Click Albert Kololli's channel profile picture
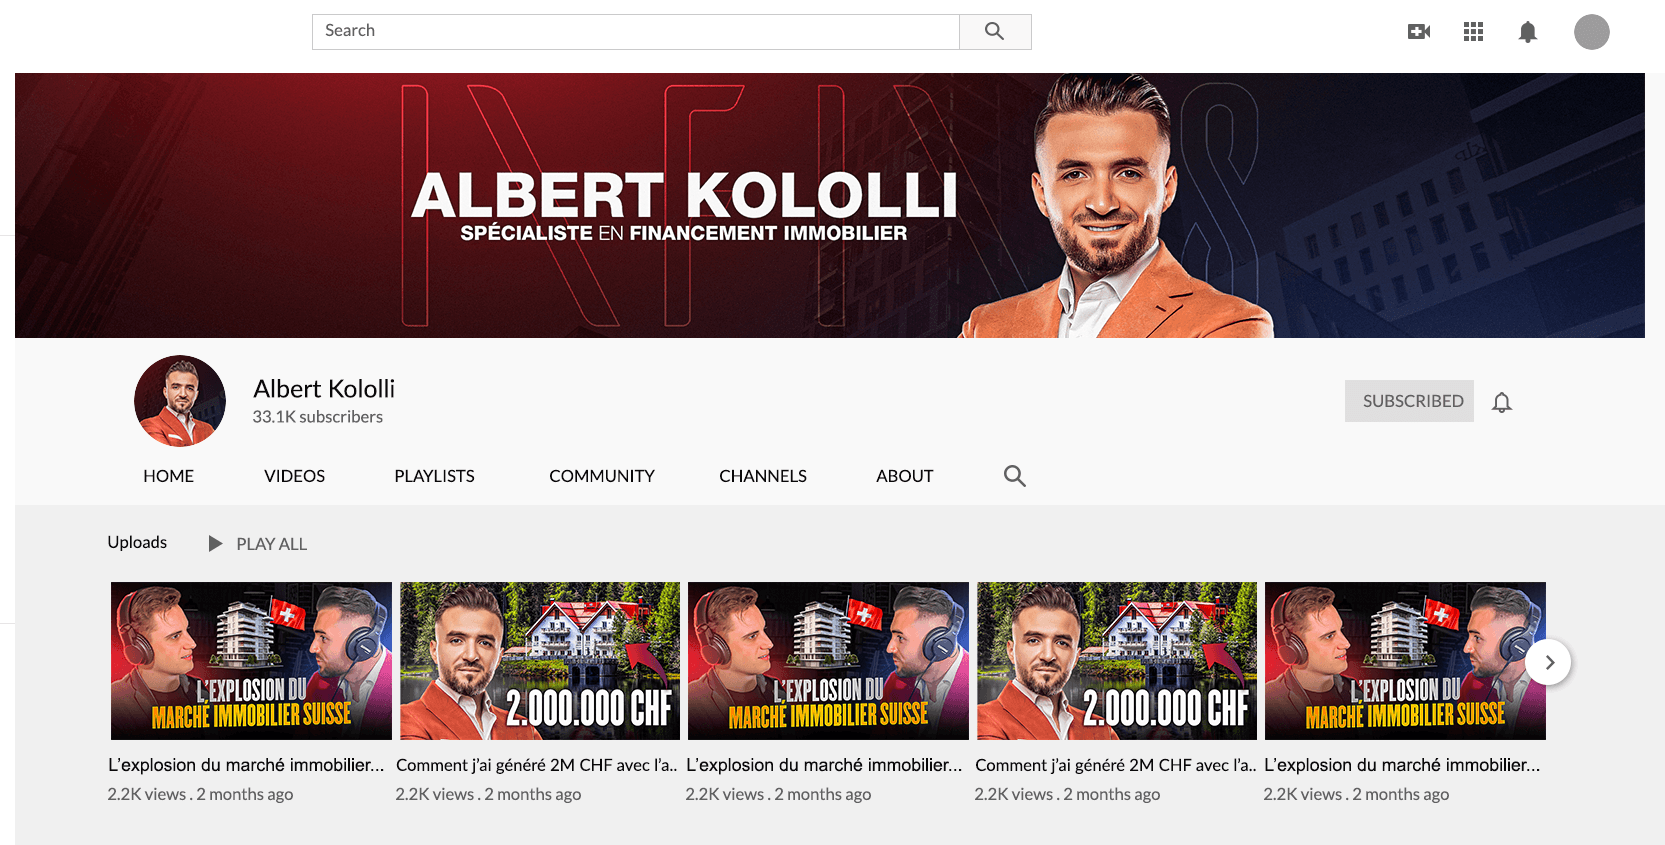 pyautogui.click(x=180, y=401)
